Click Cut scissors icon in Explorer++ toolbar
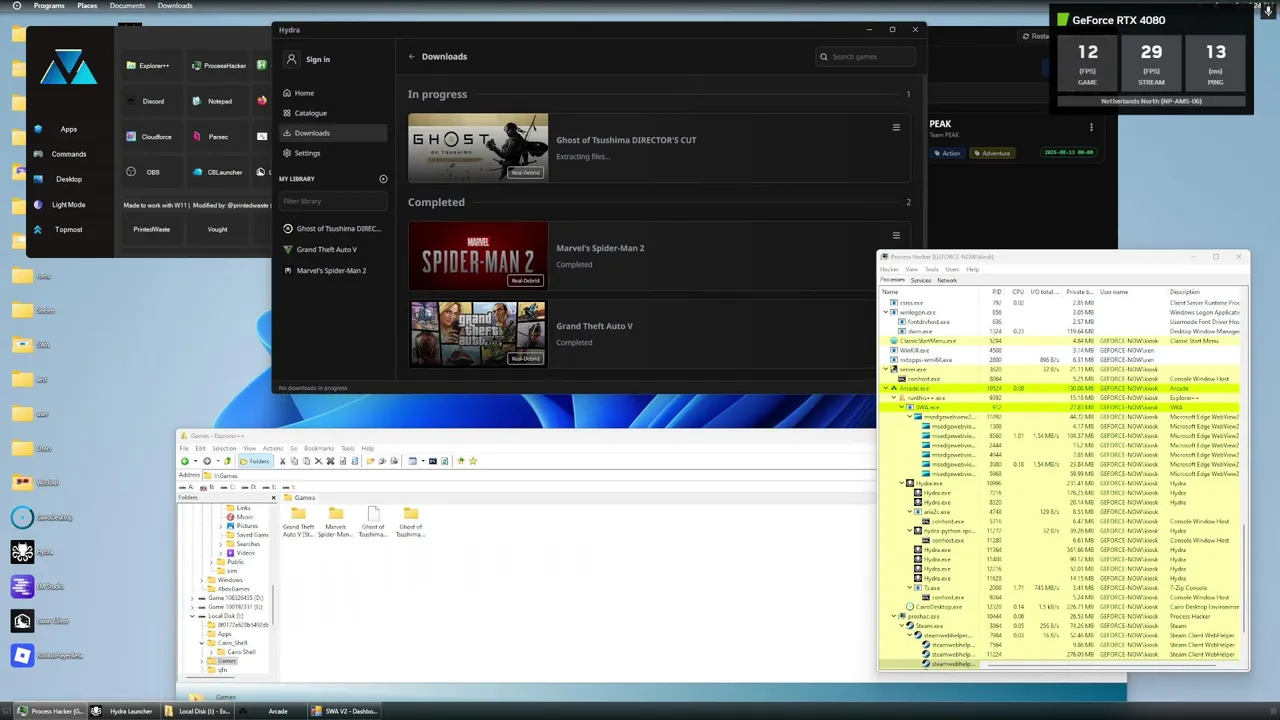Image resolution: width=1280 pixels, height=720 pixels. pos(283,461)
